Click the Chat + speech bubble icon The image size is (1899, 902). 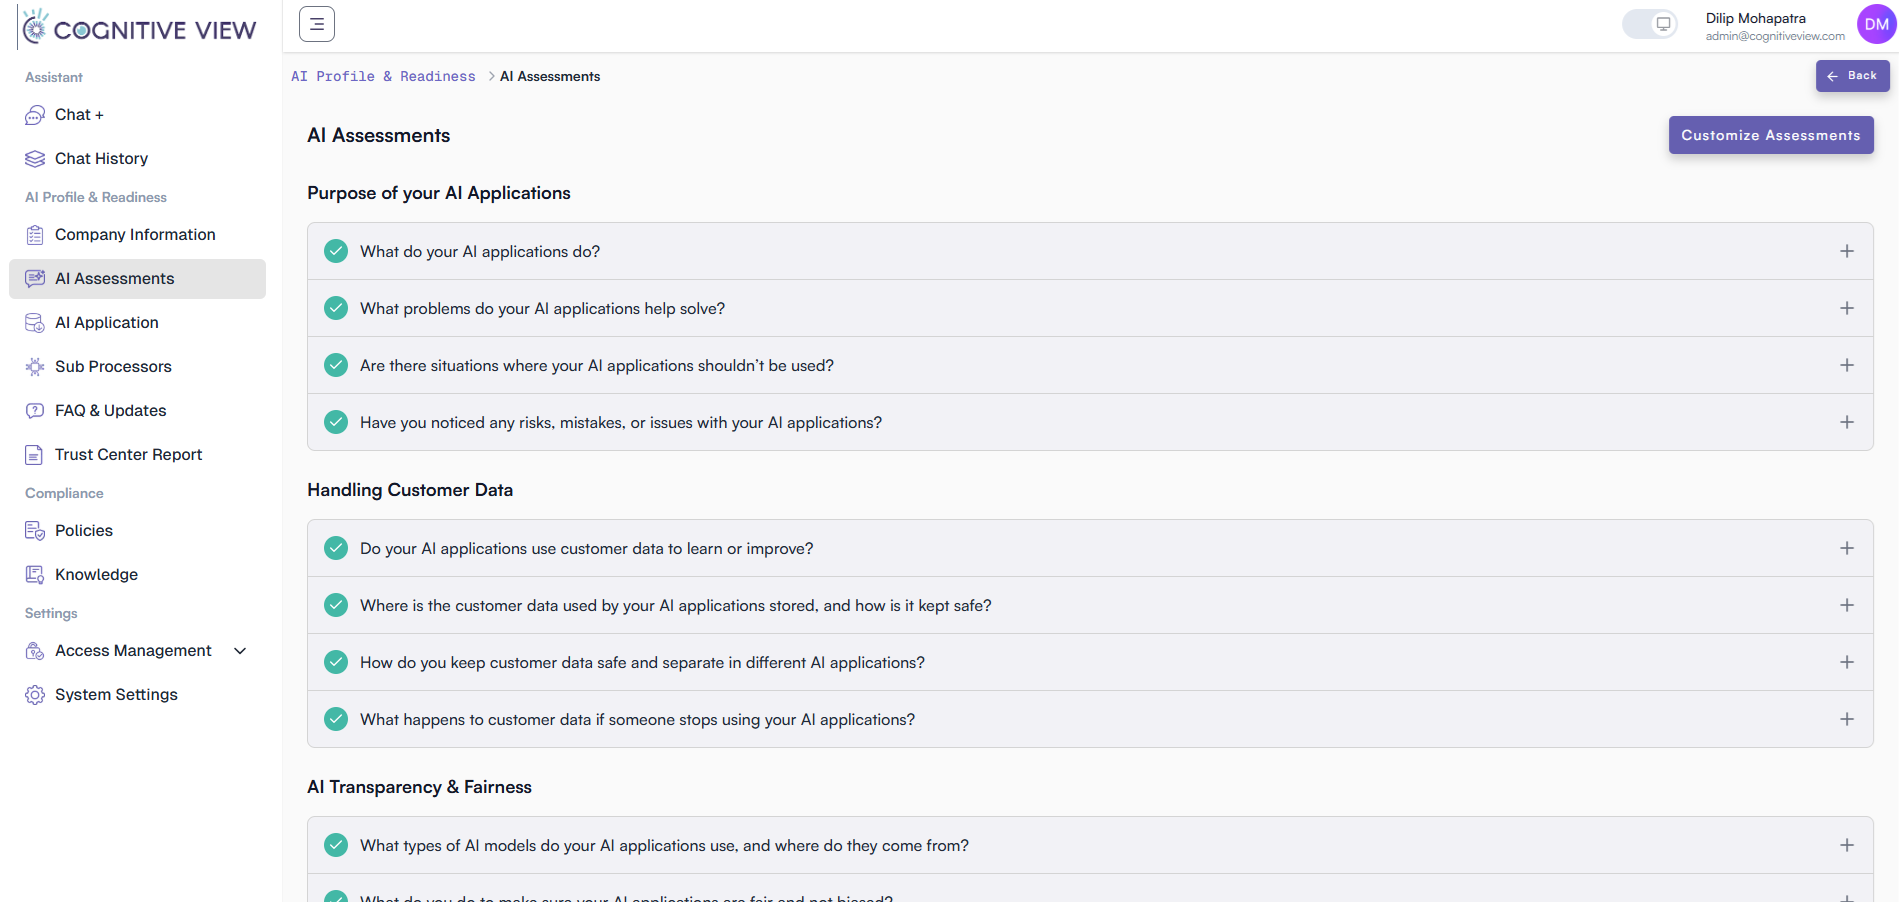pos(35,115)
